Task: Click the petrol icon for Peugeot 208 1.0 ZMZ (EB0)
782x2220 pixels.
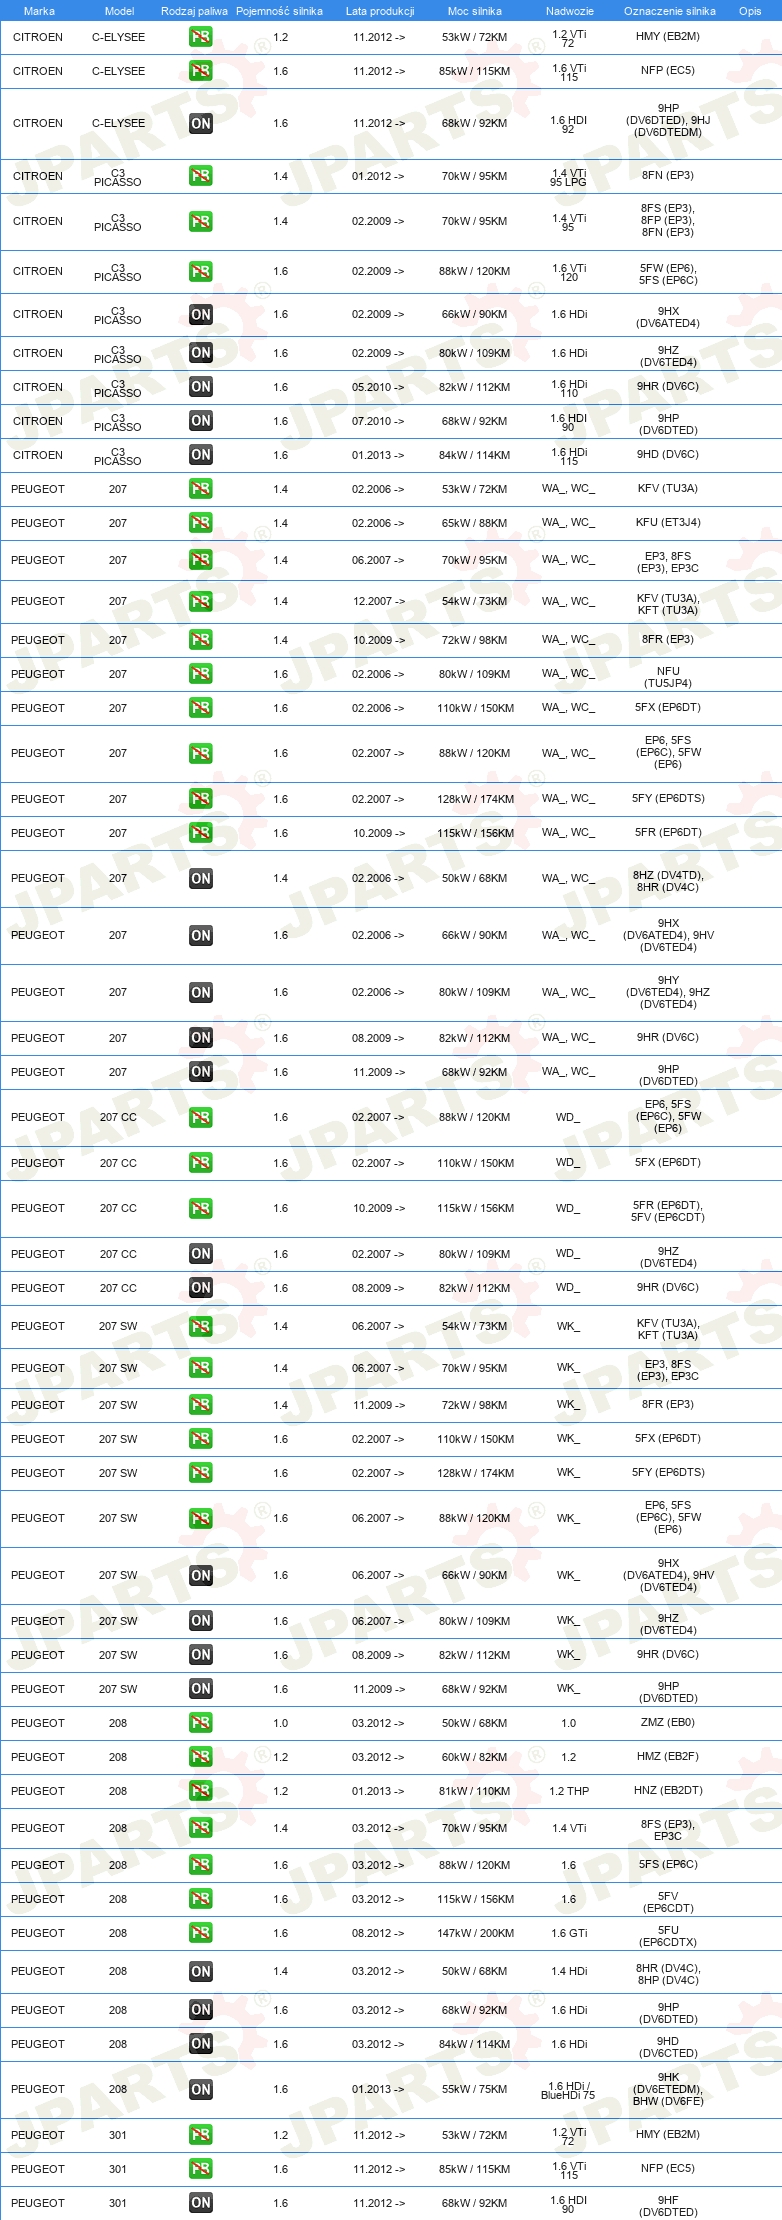Action: click(x=201, y=1723)
